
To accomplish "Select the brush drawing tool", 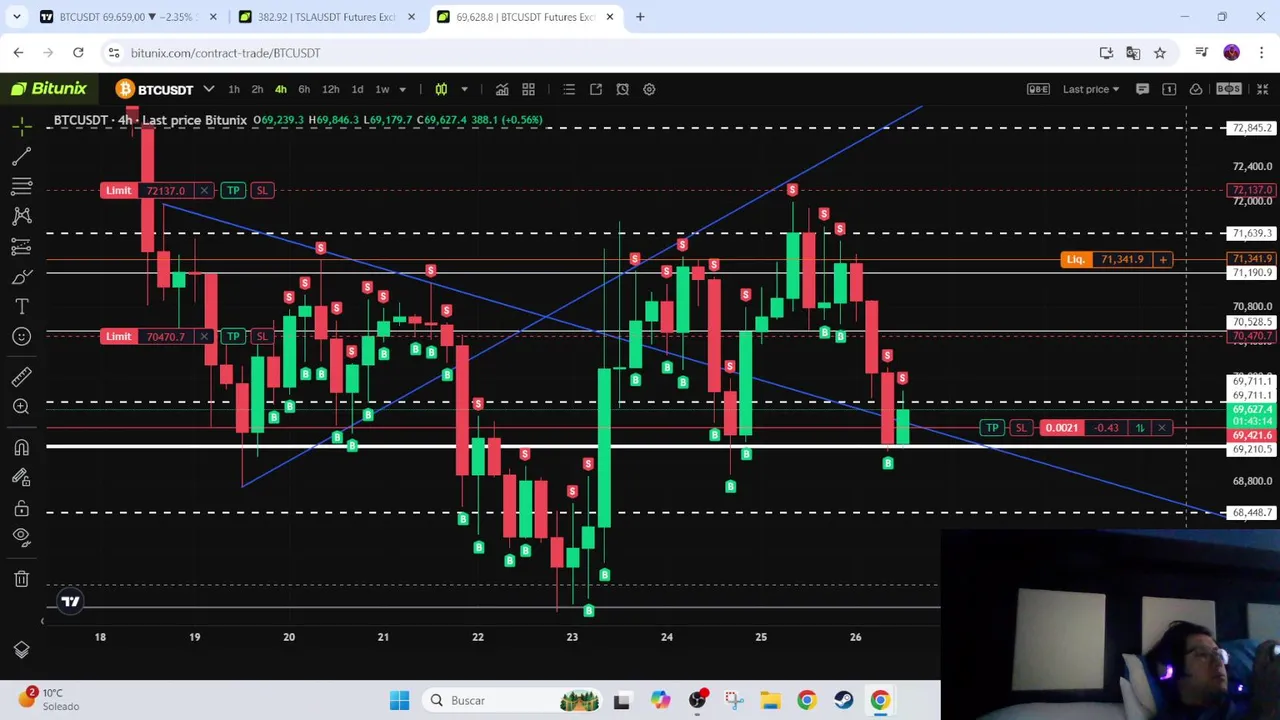I will pyautogui.click(x=21, y=276).
